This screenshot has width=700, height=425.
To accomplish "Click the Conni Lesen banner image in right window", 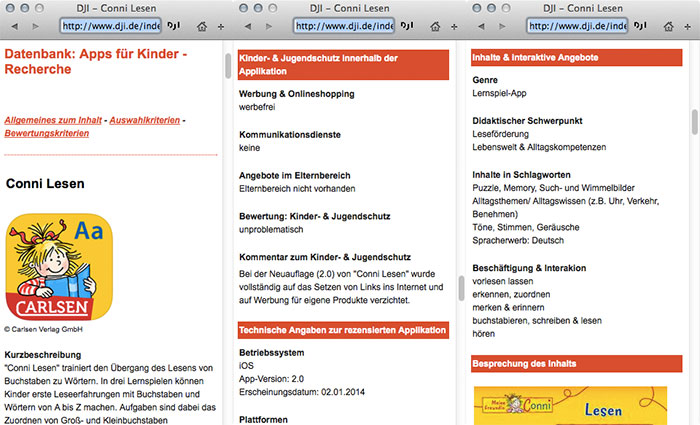I will tap(570, 406).
